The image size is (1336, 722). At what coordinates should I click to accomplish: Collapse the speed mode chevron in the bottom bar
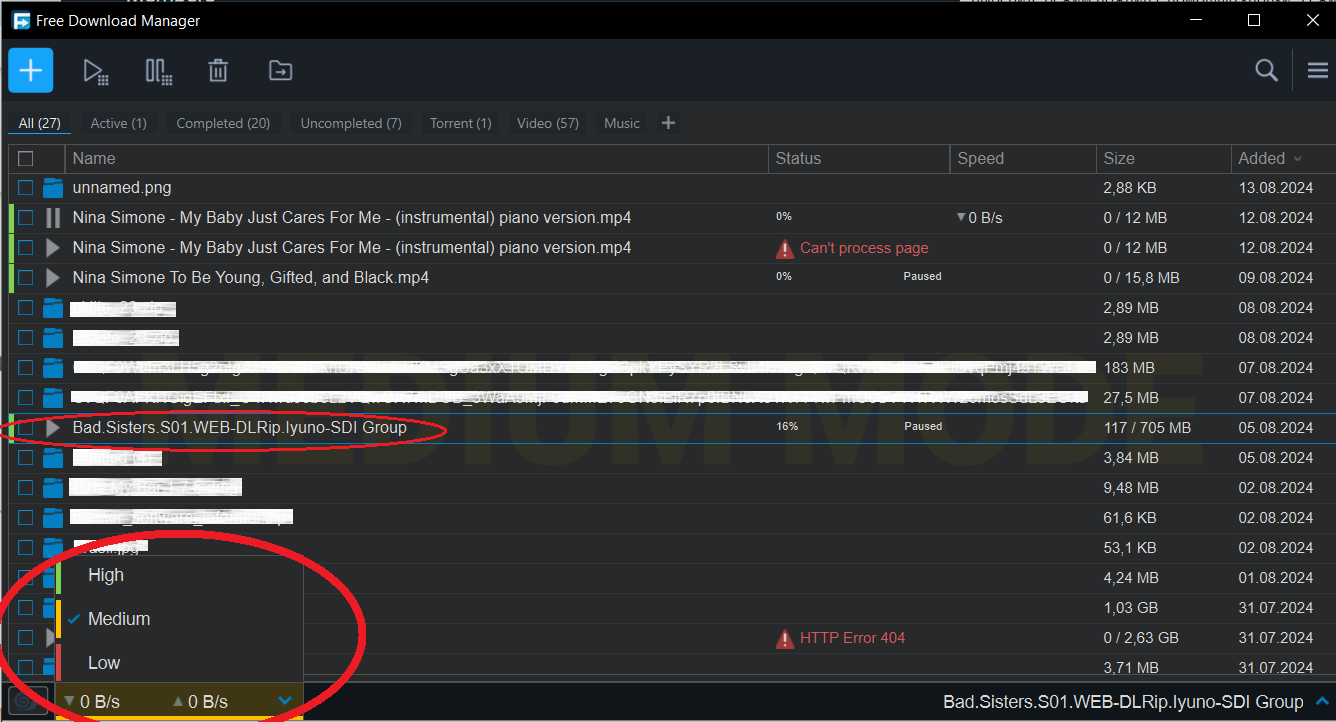285,701
